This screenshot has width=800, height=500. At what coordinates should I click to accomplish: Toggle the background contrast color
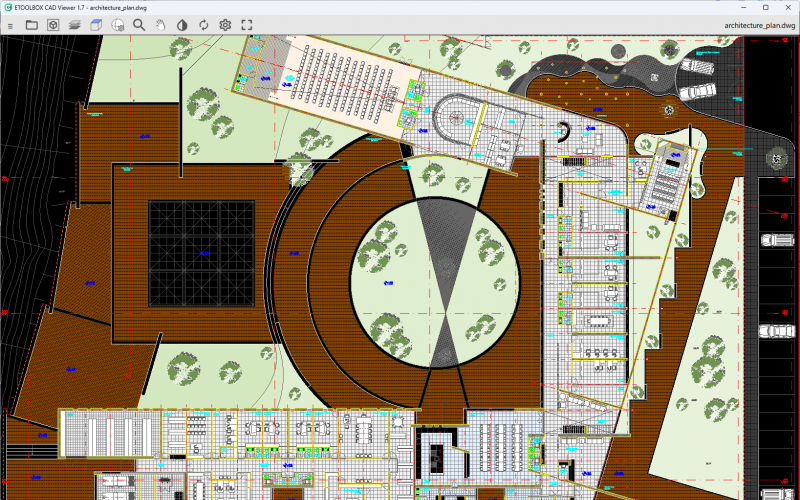(x=182, y=24)
